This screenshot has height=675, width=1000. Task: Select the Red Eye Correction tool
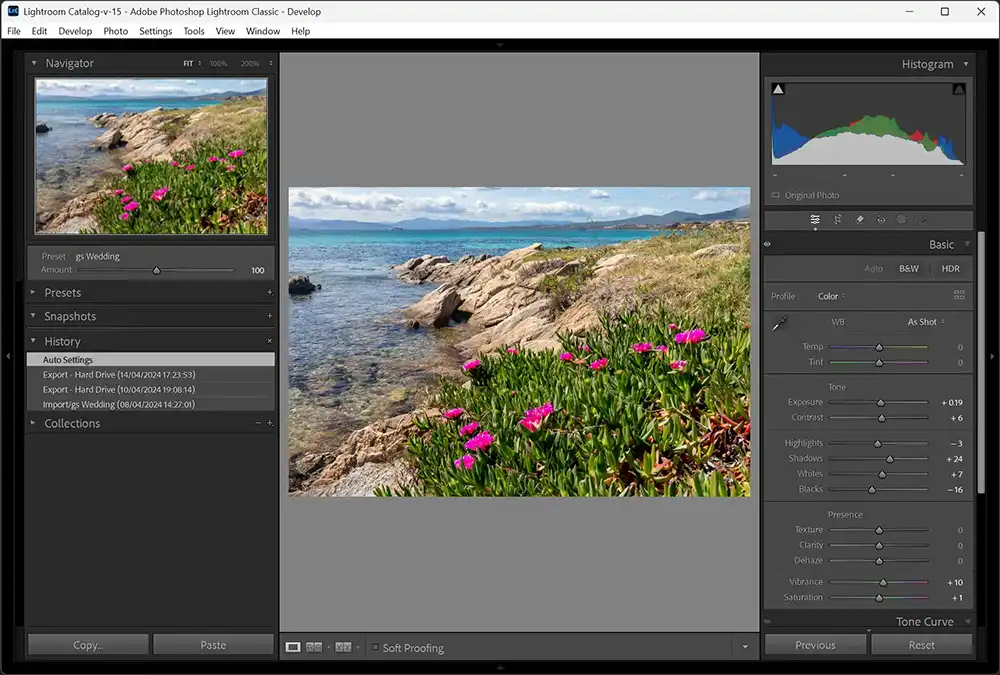click(880, 219)
